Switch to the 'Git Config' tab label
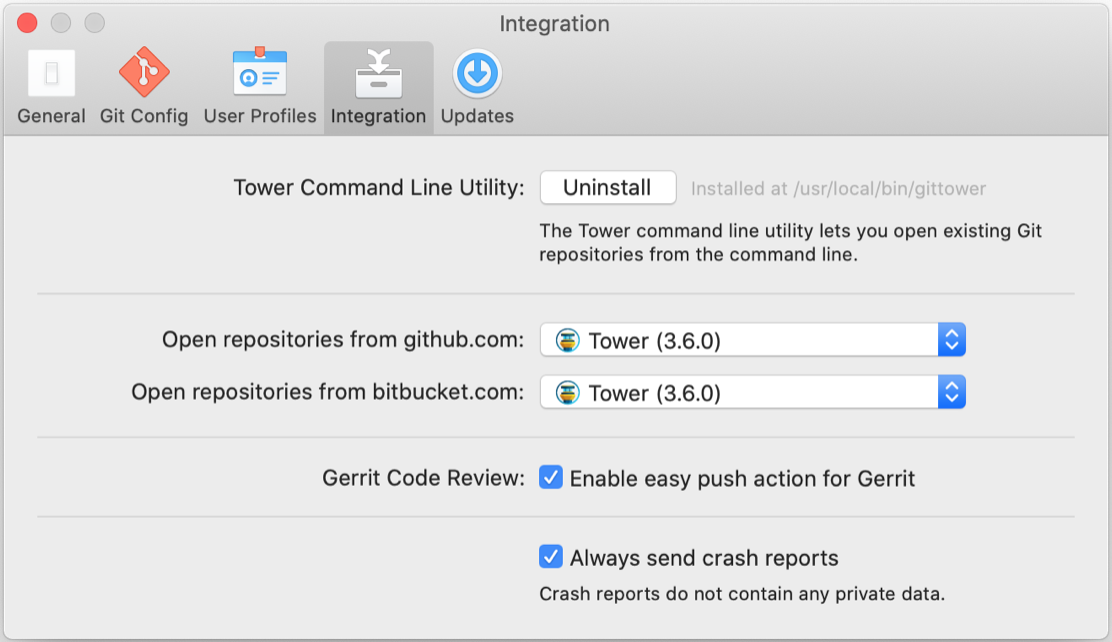 [x=144, y=116]
